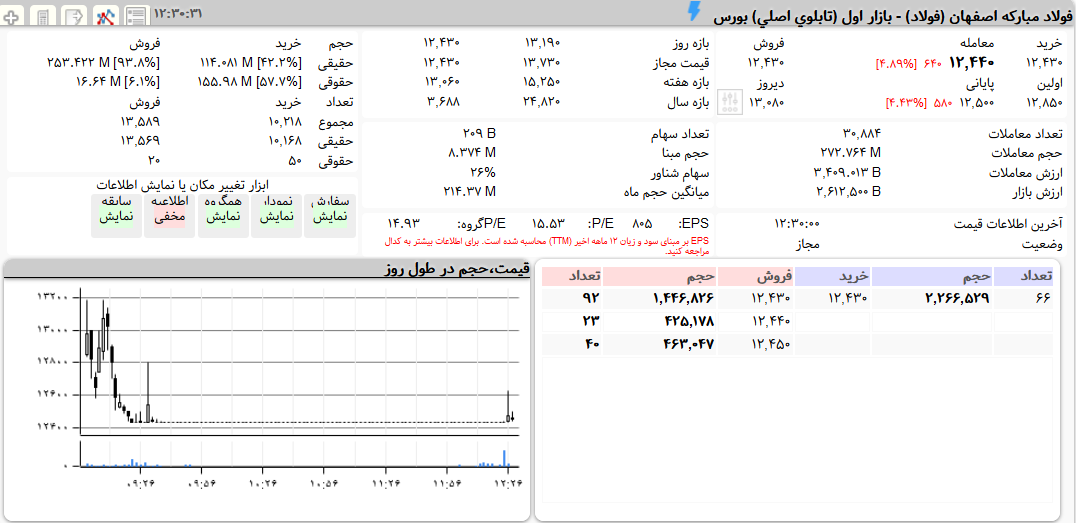Click the بازه سال high value 24,820
Screen dimensions: 1076x523
point(543,102)
